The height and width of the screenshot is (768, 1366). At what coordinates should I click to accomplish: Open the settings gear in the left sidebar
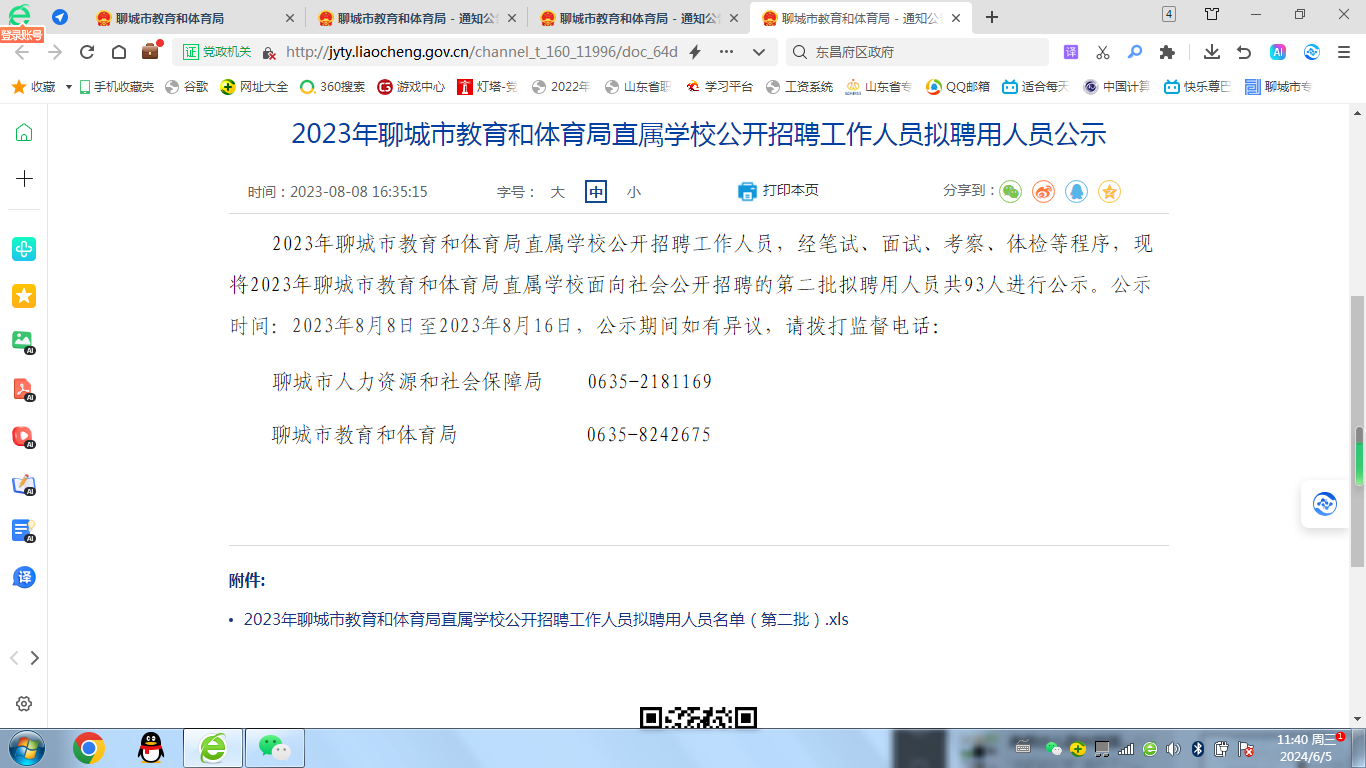24,702
